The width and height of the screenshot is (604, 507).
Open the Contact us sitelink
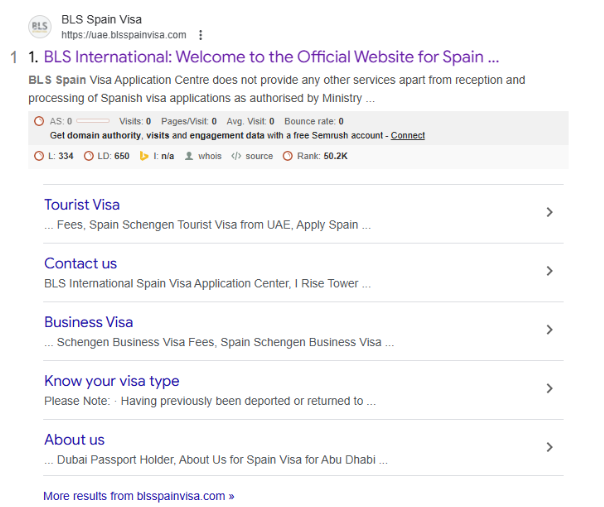coord(81,264)
